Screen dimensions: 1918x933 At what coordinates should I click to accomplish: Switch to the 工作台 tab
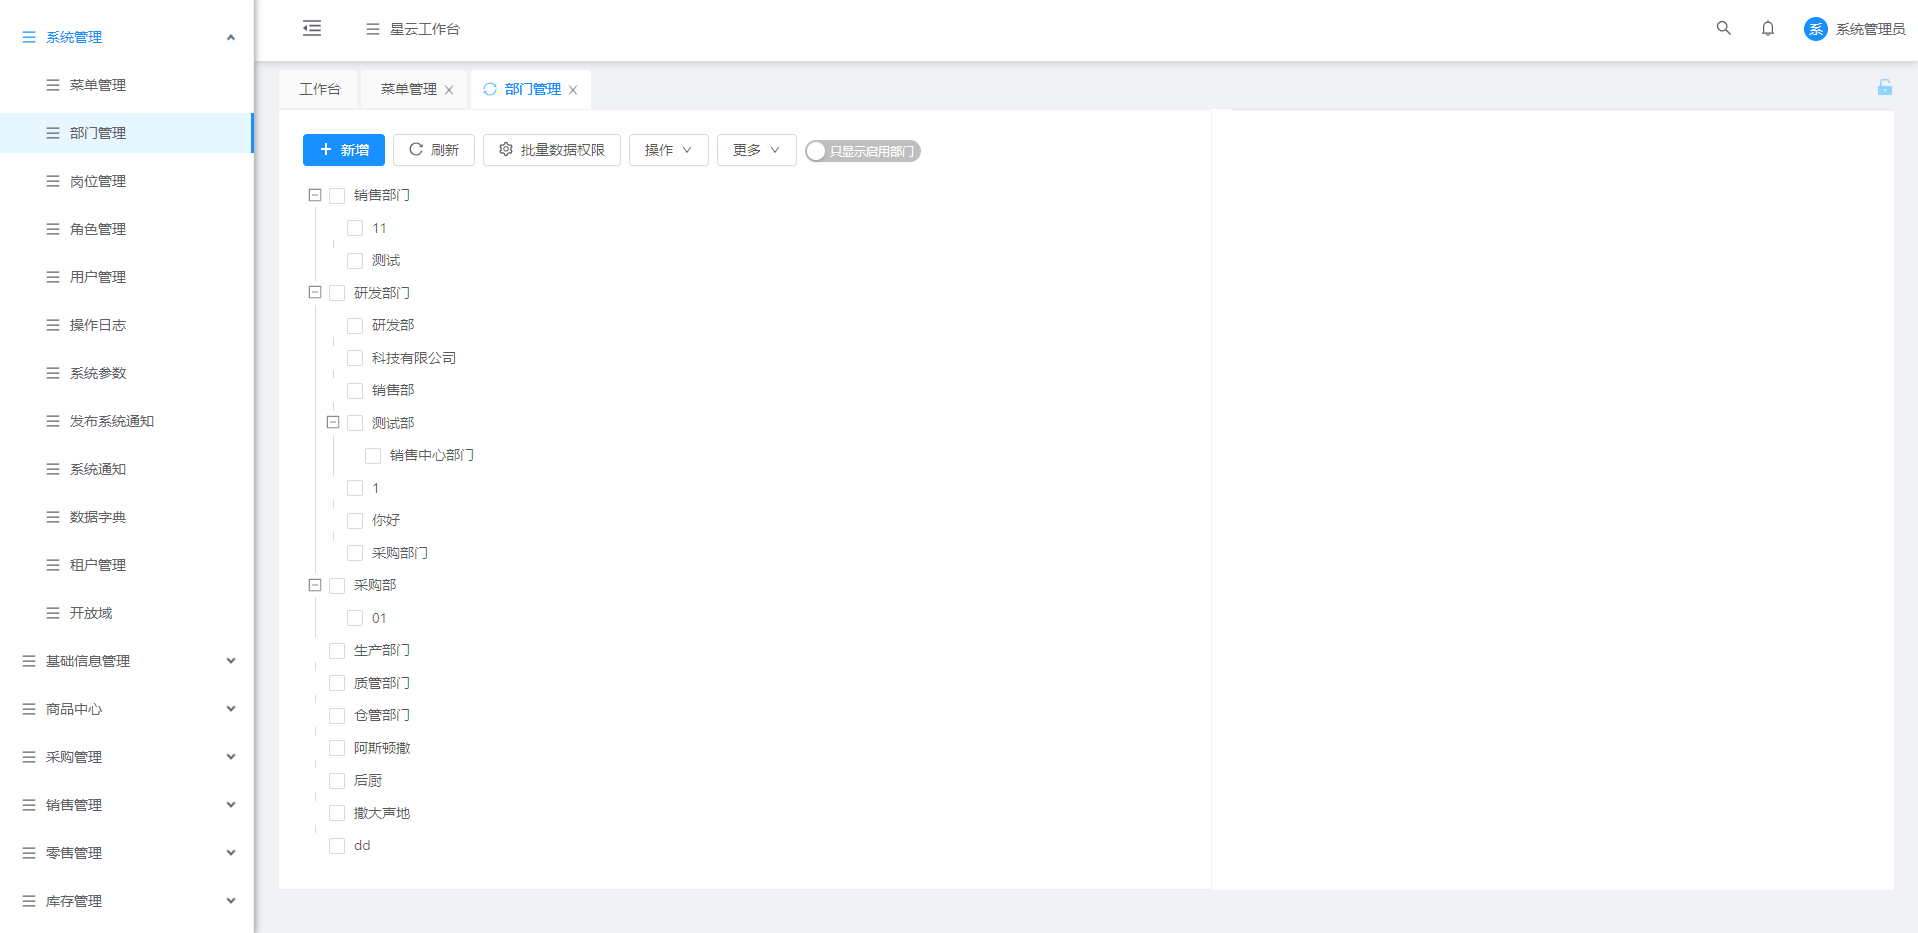320,89
